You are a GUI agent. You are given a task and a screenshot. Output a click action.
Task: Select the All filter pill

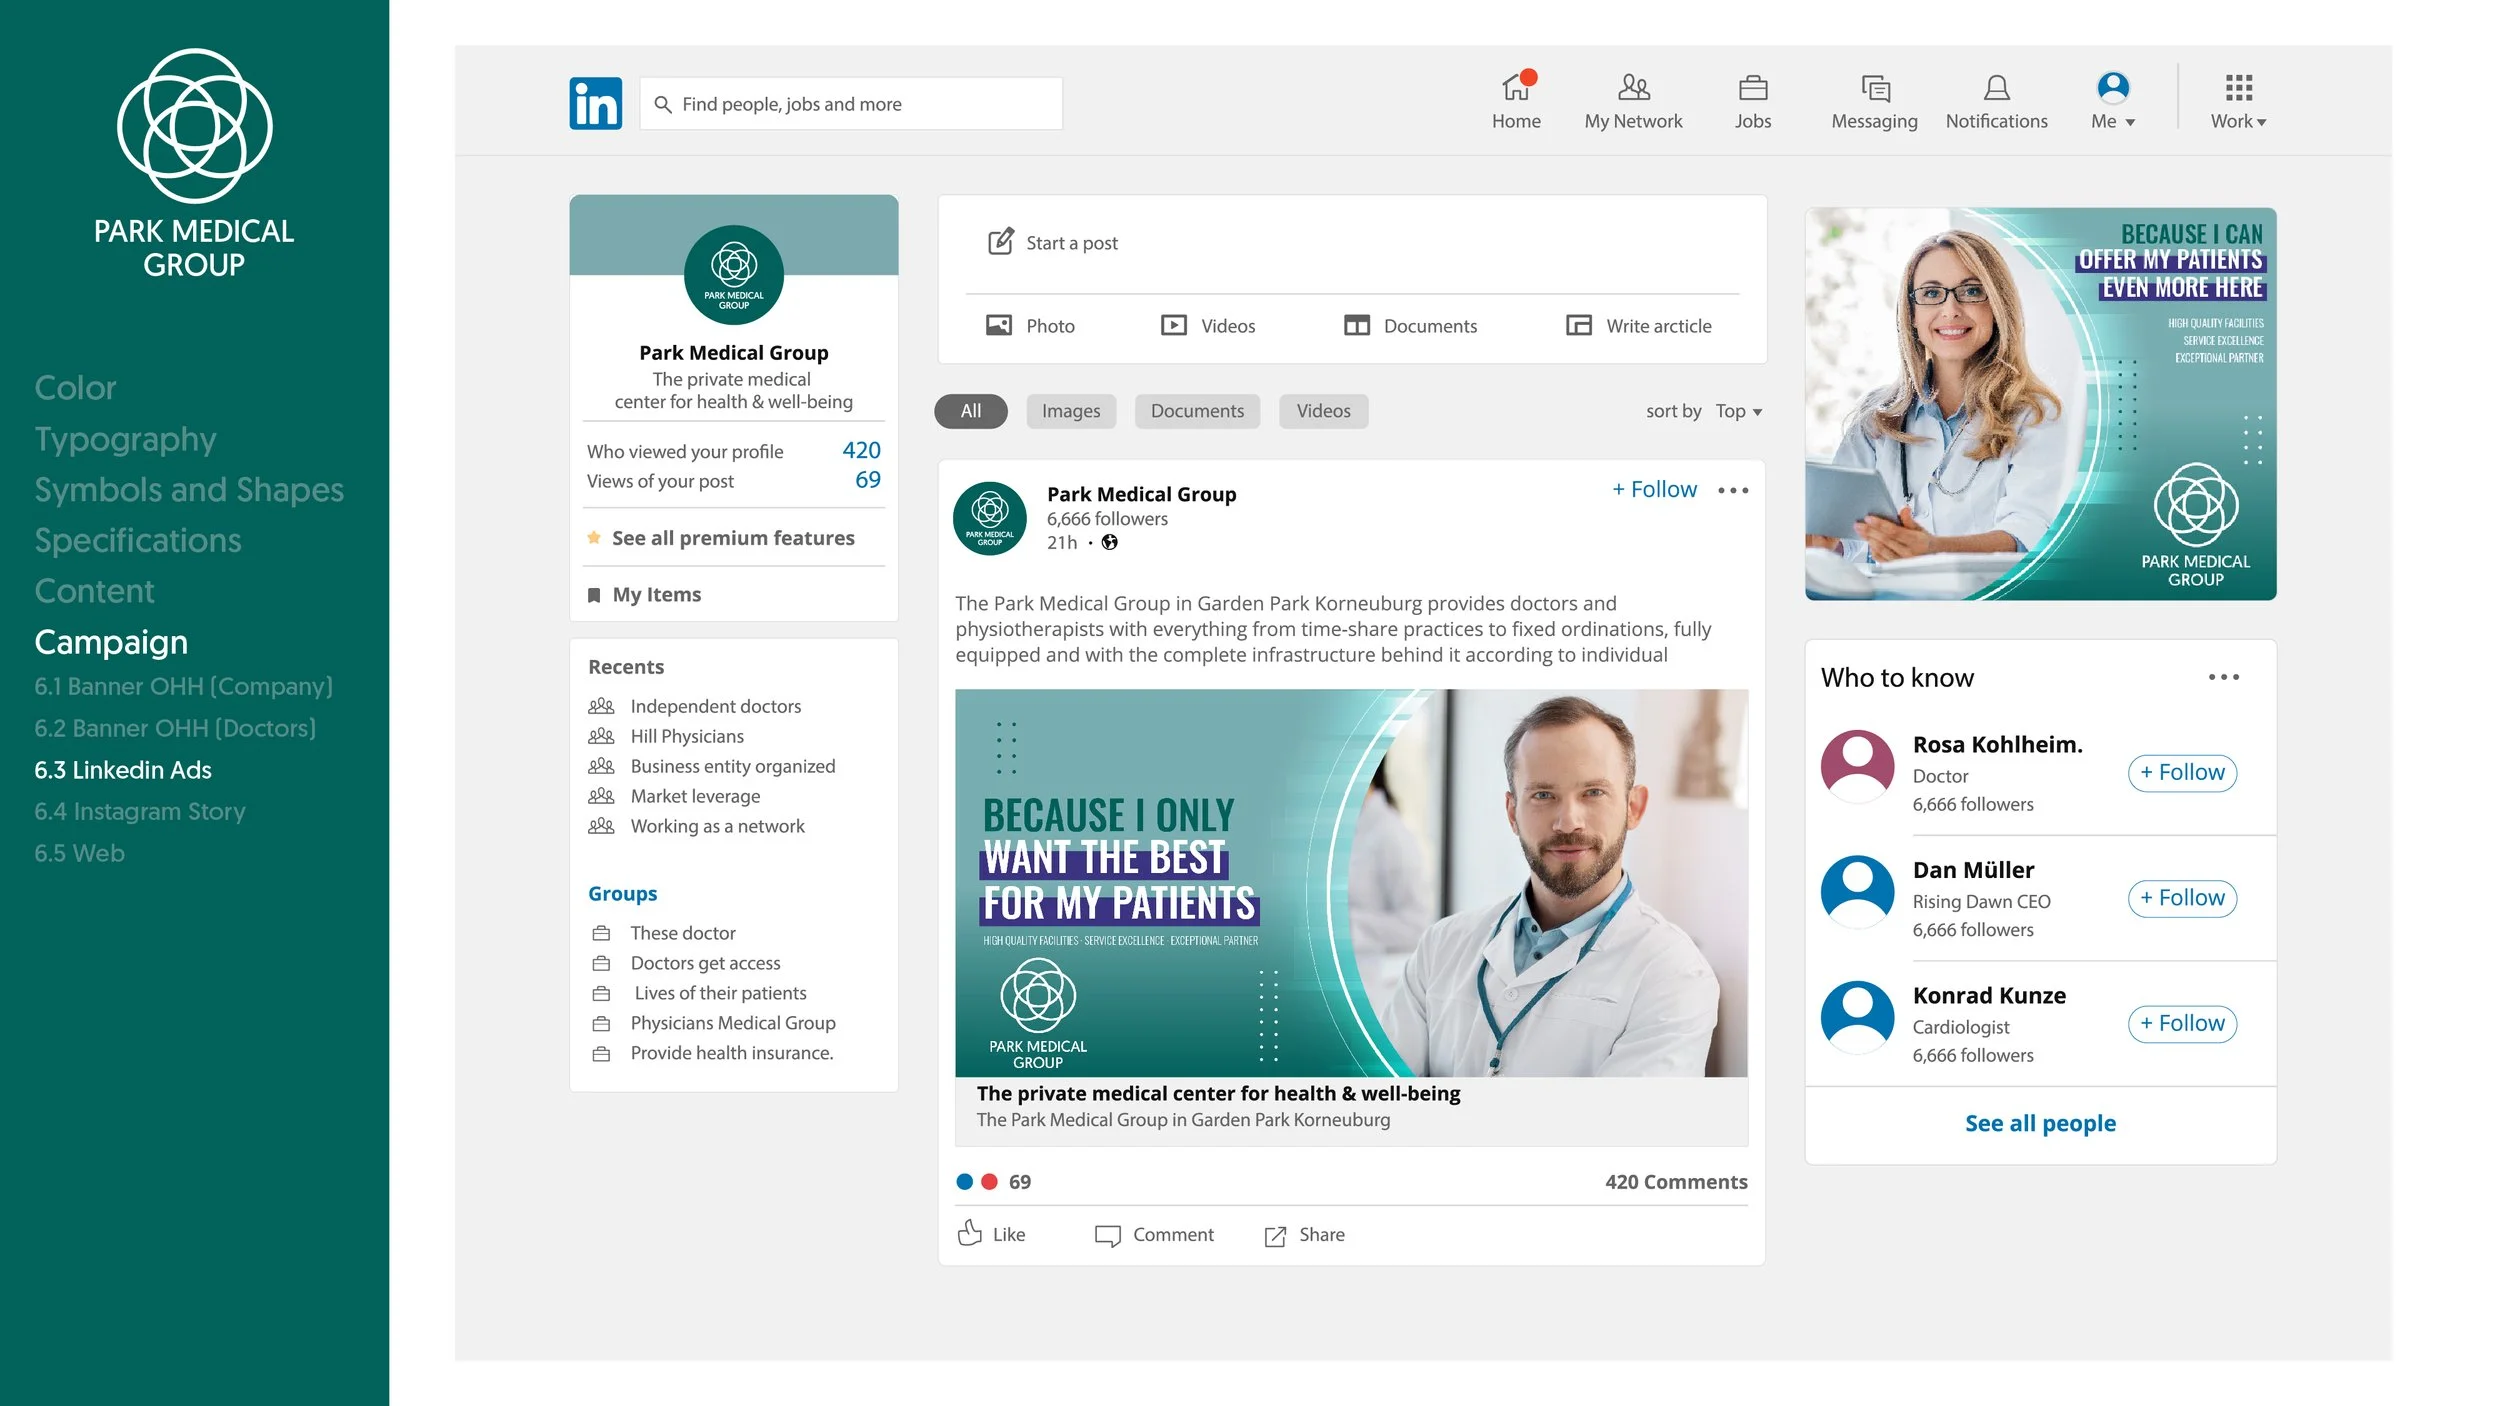click(970, 411)
